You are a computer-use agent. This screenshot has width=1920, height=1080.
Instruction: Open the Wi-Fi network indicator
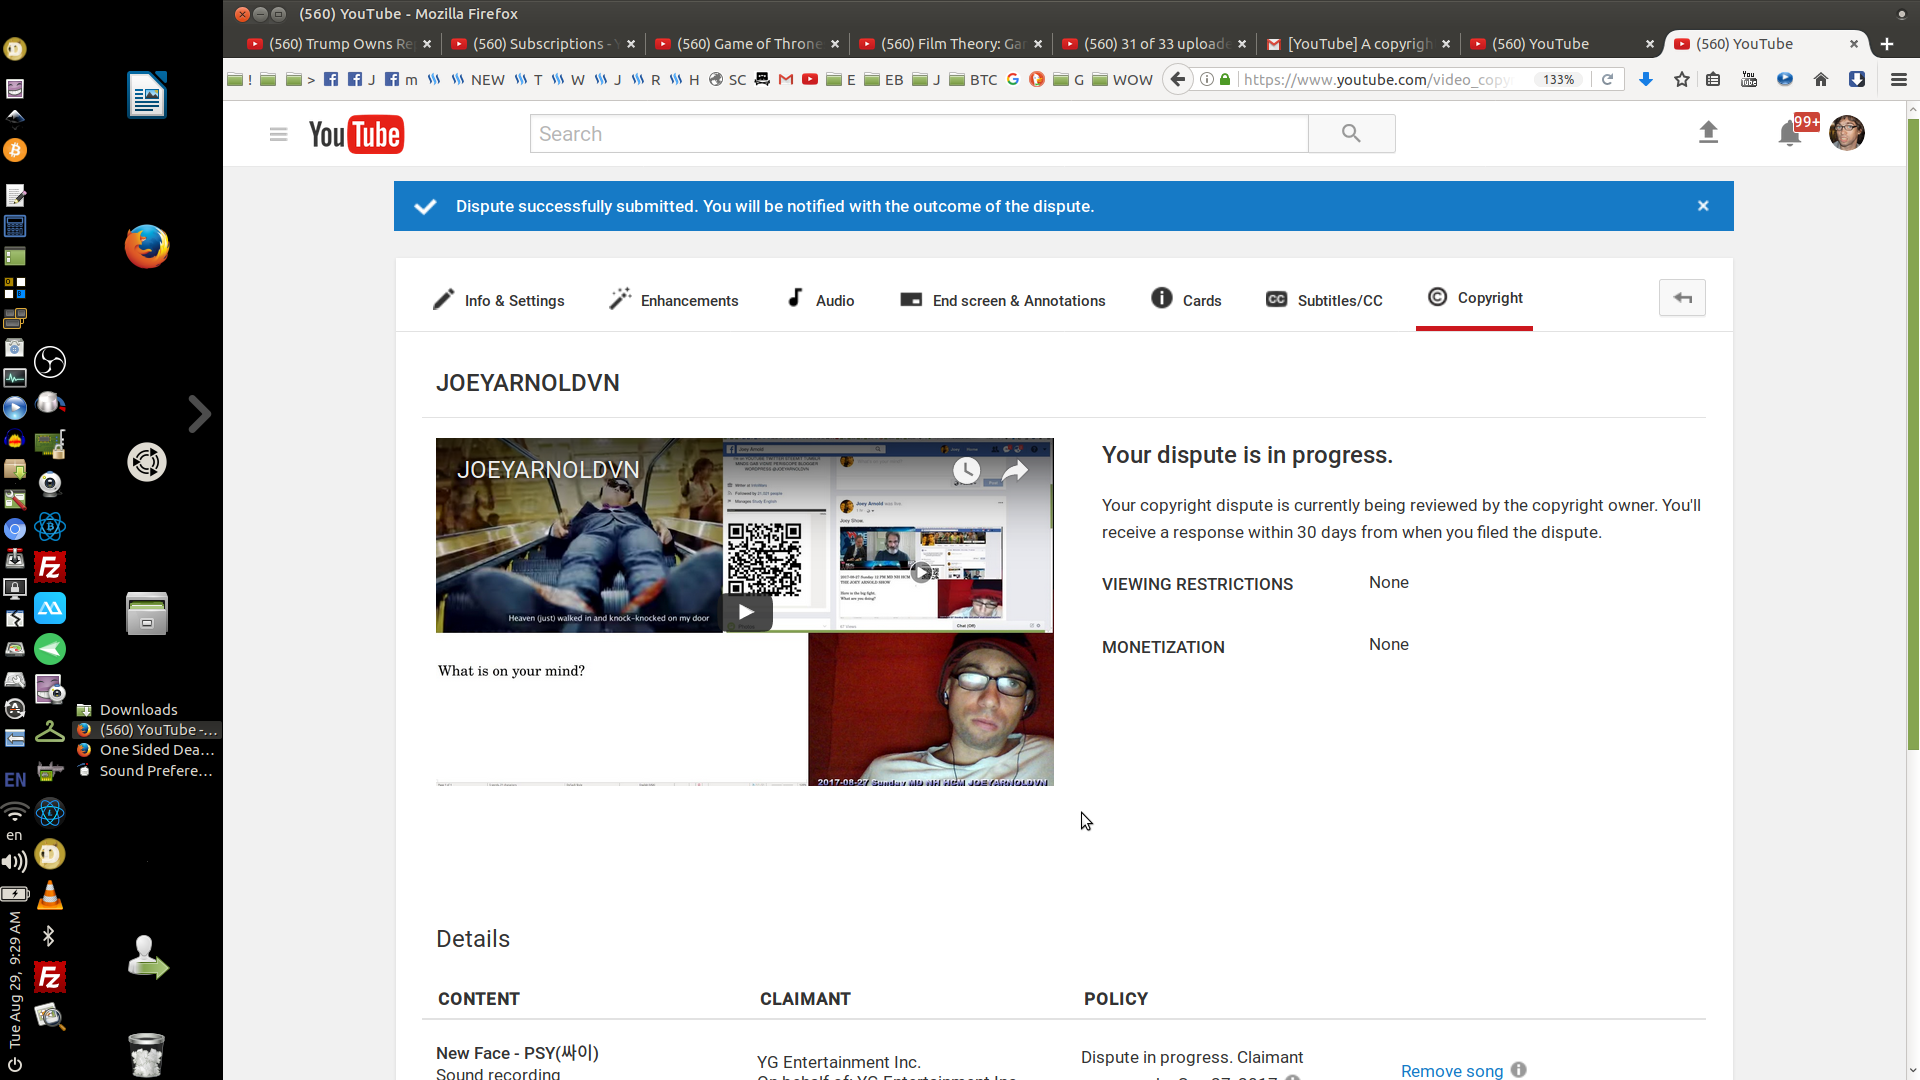(15, 810)
